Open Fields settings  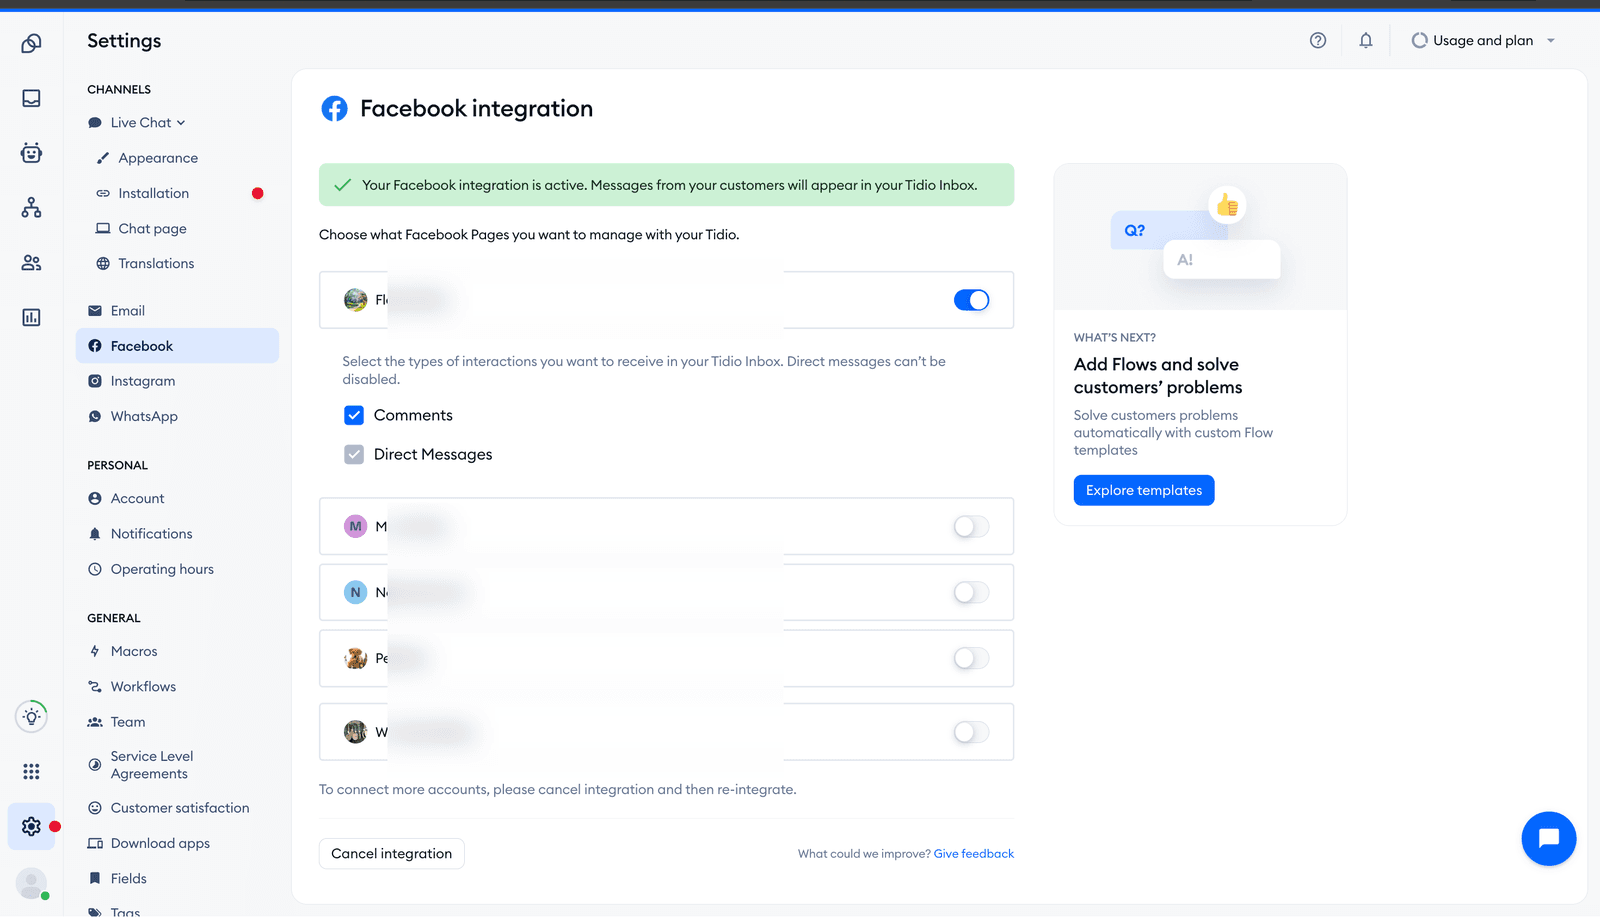coord(128,879)
